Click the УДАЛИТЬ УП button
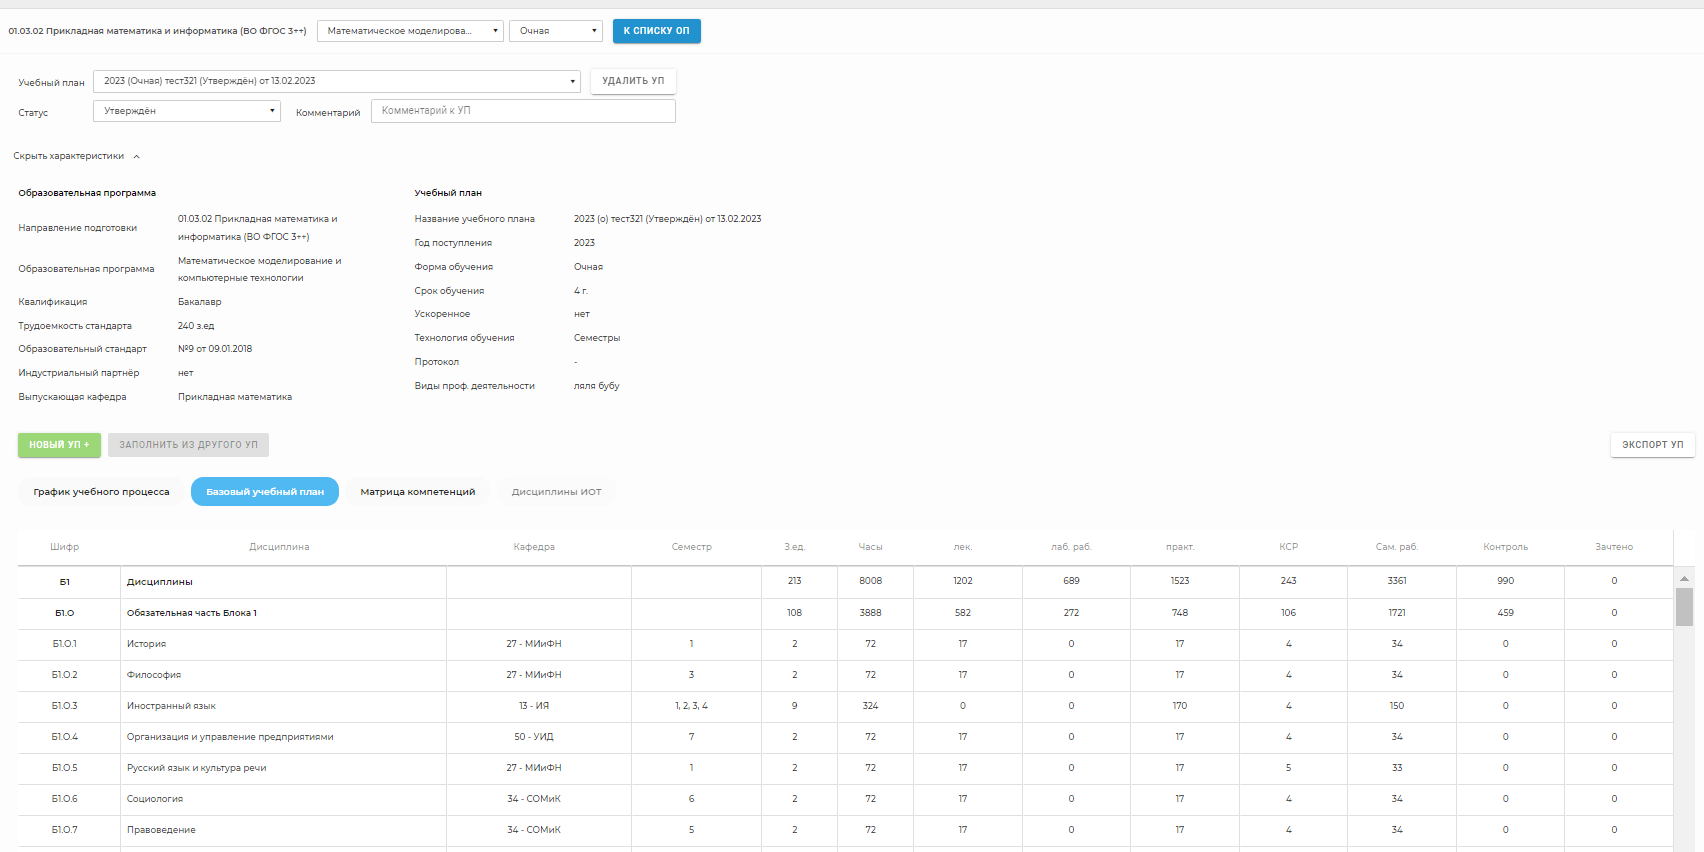This screenshot has width=1704, height=852. pos(633,81)
